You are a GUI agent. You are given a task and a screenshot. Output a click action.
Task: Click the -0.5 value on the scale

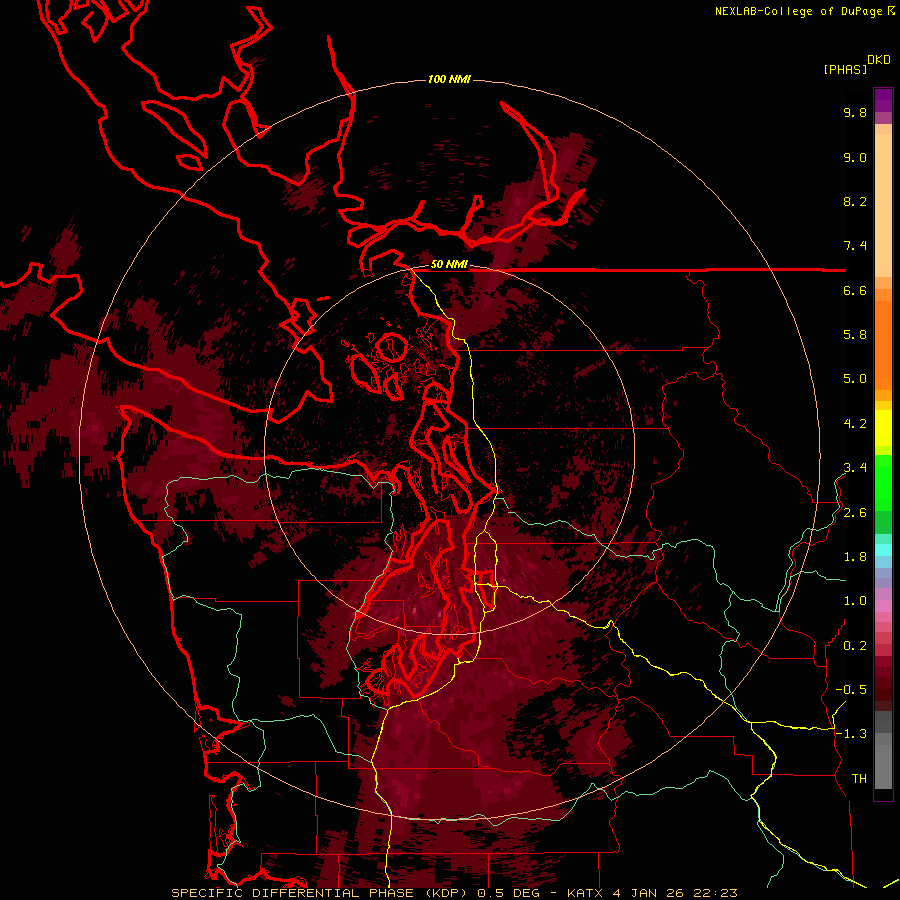[851, 690]
